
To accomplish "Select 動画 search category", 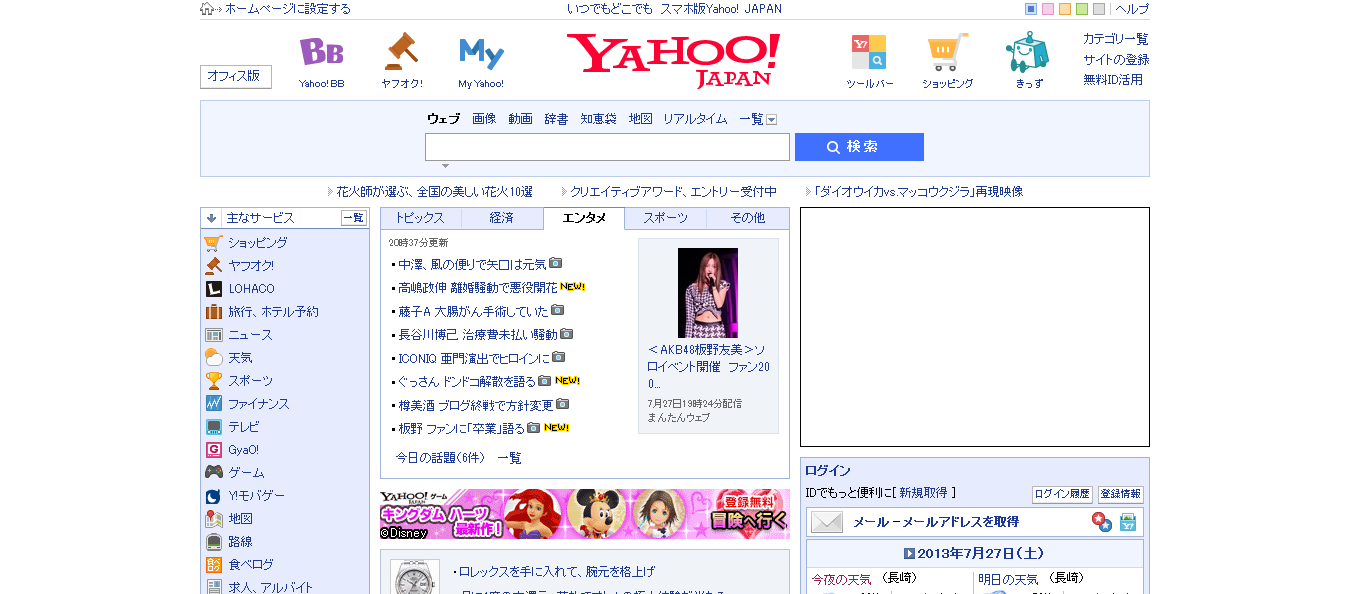I will pos(520,119).
